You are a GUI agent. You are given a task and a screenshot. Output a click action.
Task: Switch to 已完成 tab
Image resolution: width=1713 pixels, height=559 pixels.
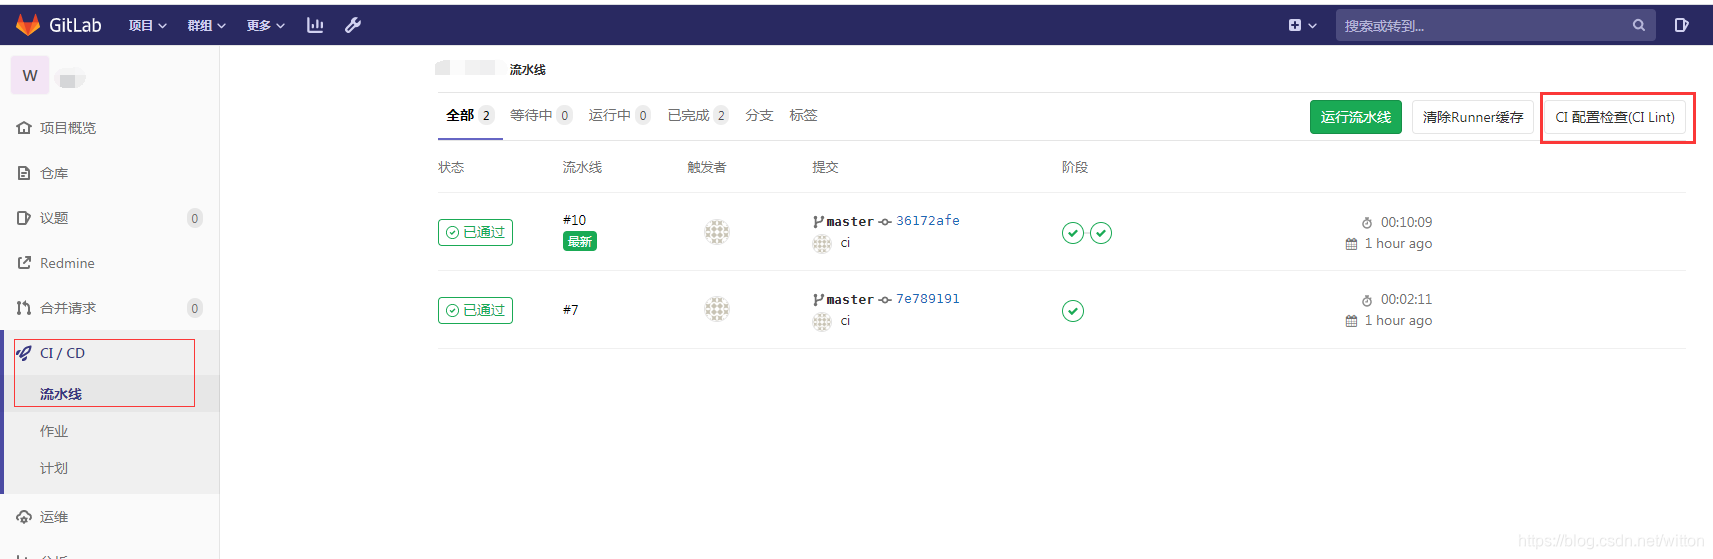coord(698,115)
